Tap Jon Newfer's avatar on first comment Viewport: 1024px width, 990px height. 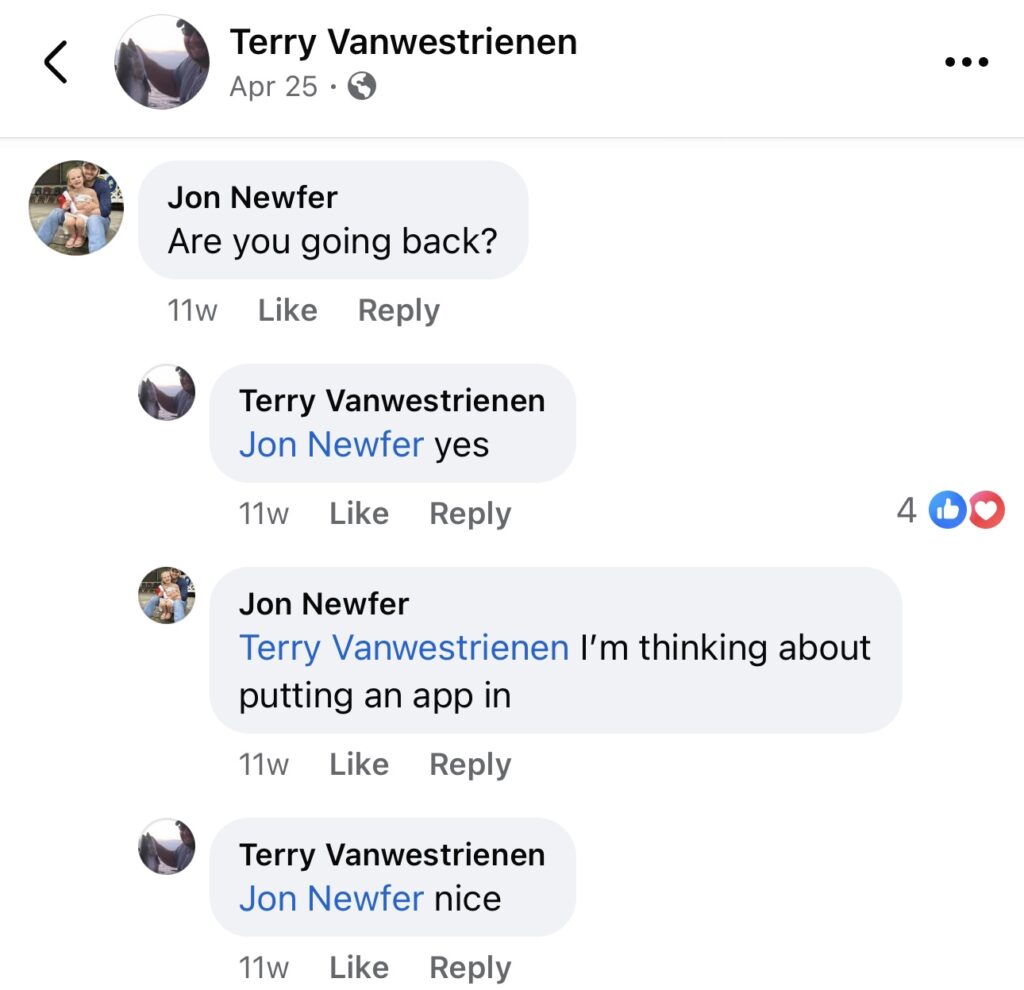(76, 207)
